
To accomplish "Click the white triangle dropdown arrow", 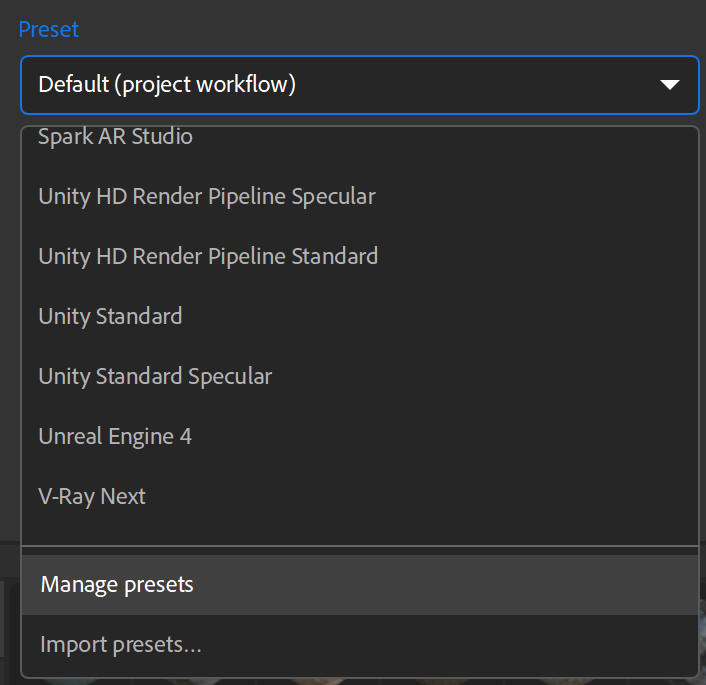I will pyautogui.click(x=670, y=85).
